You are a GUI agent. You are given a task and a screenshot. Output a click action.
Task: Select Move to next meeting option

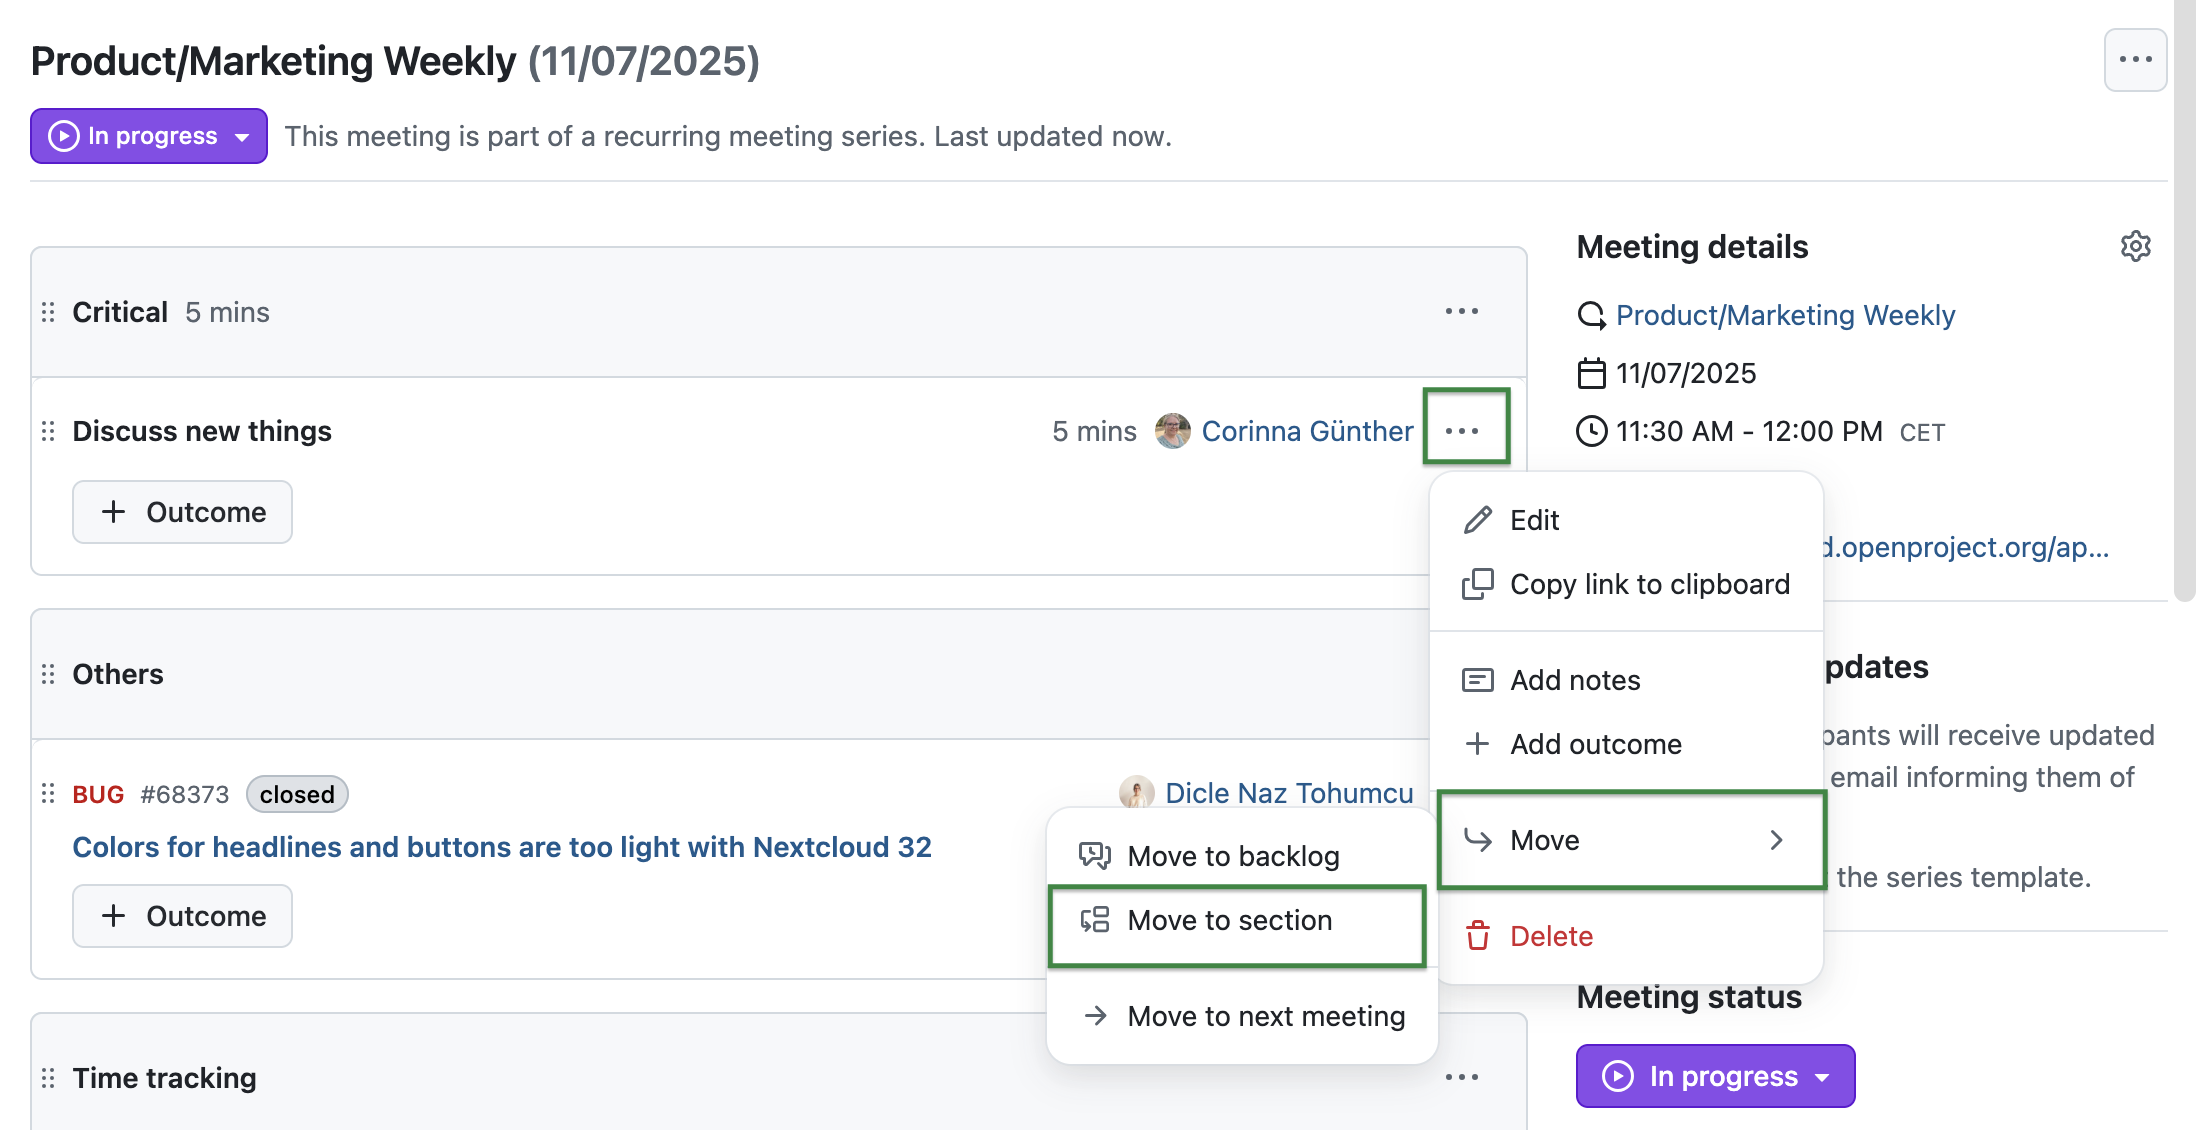1265,1016
